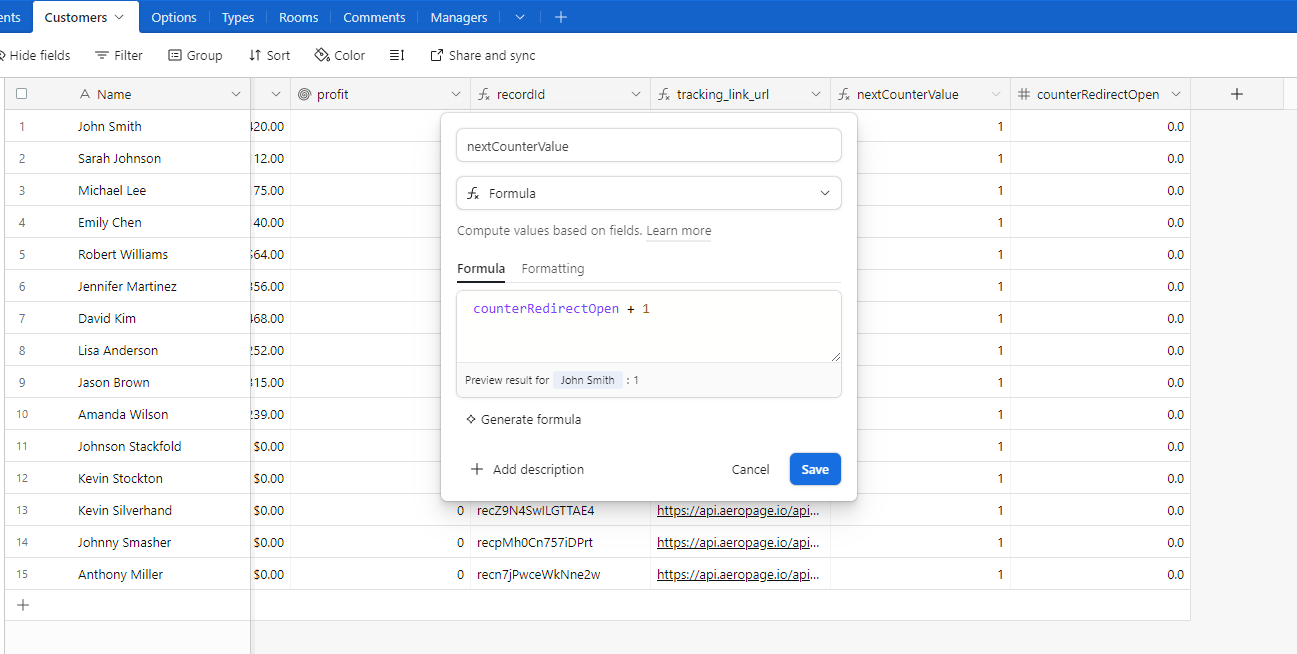
Task: Switch to the Types table tab
Action: tap(238, 17)
